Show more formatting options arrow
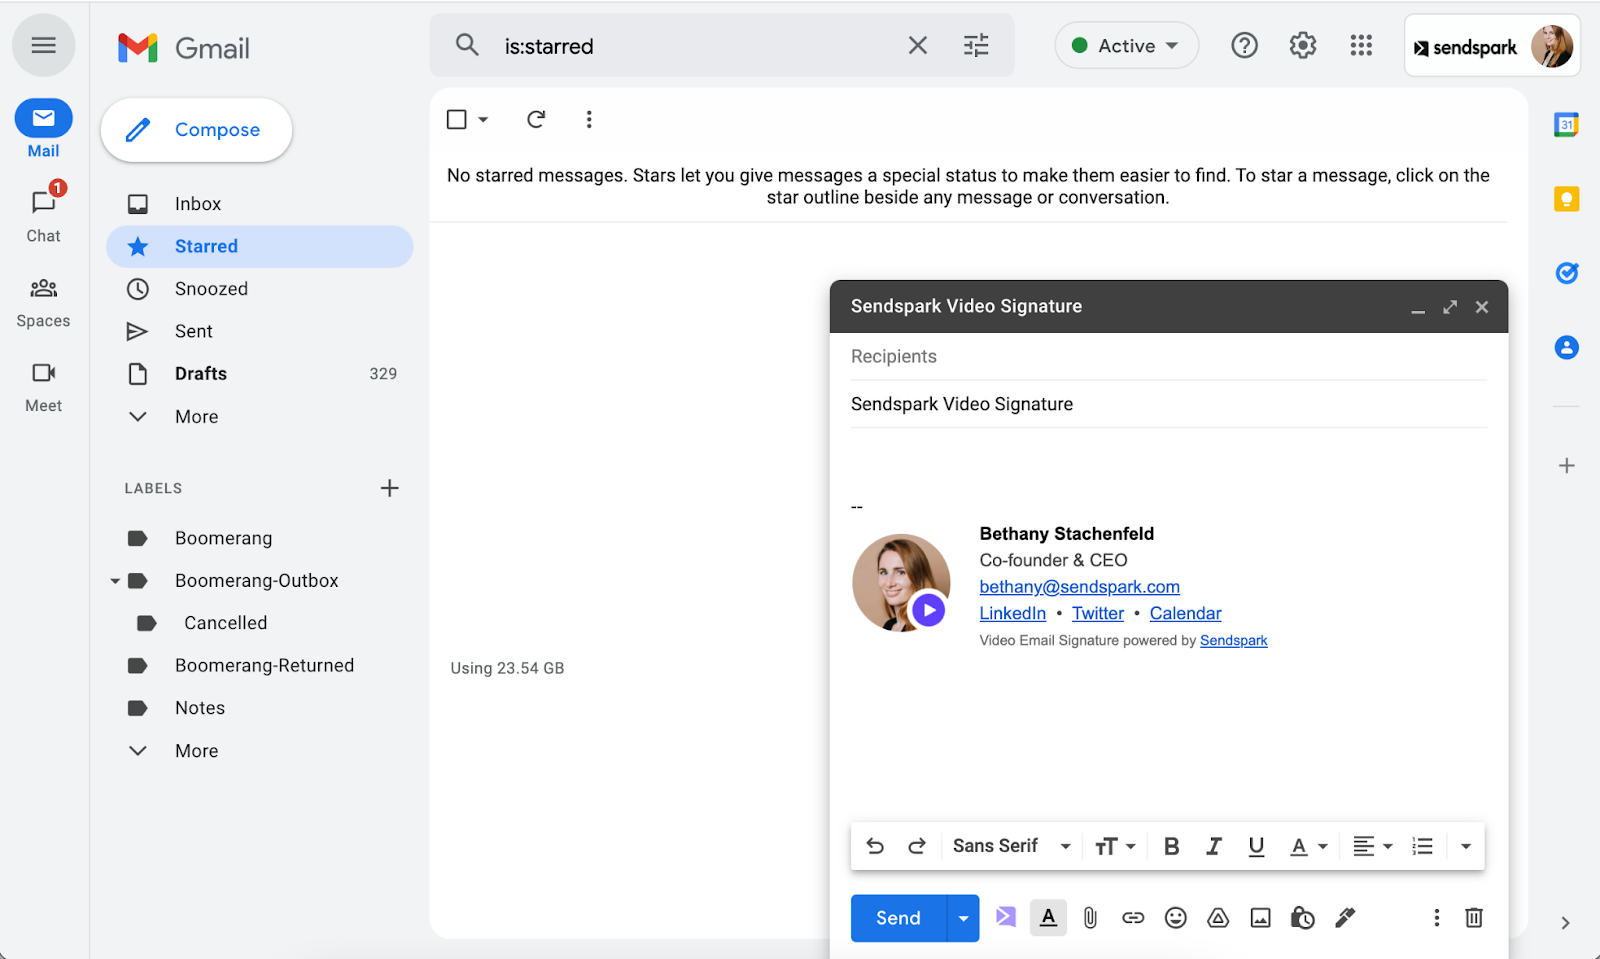1600x959 pixels. click(x=1465, y=847)
